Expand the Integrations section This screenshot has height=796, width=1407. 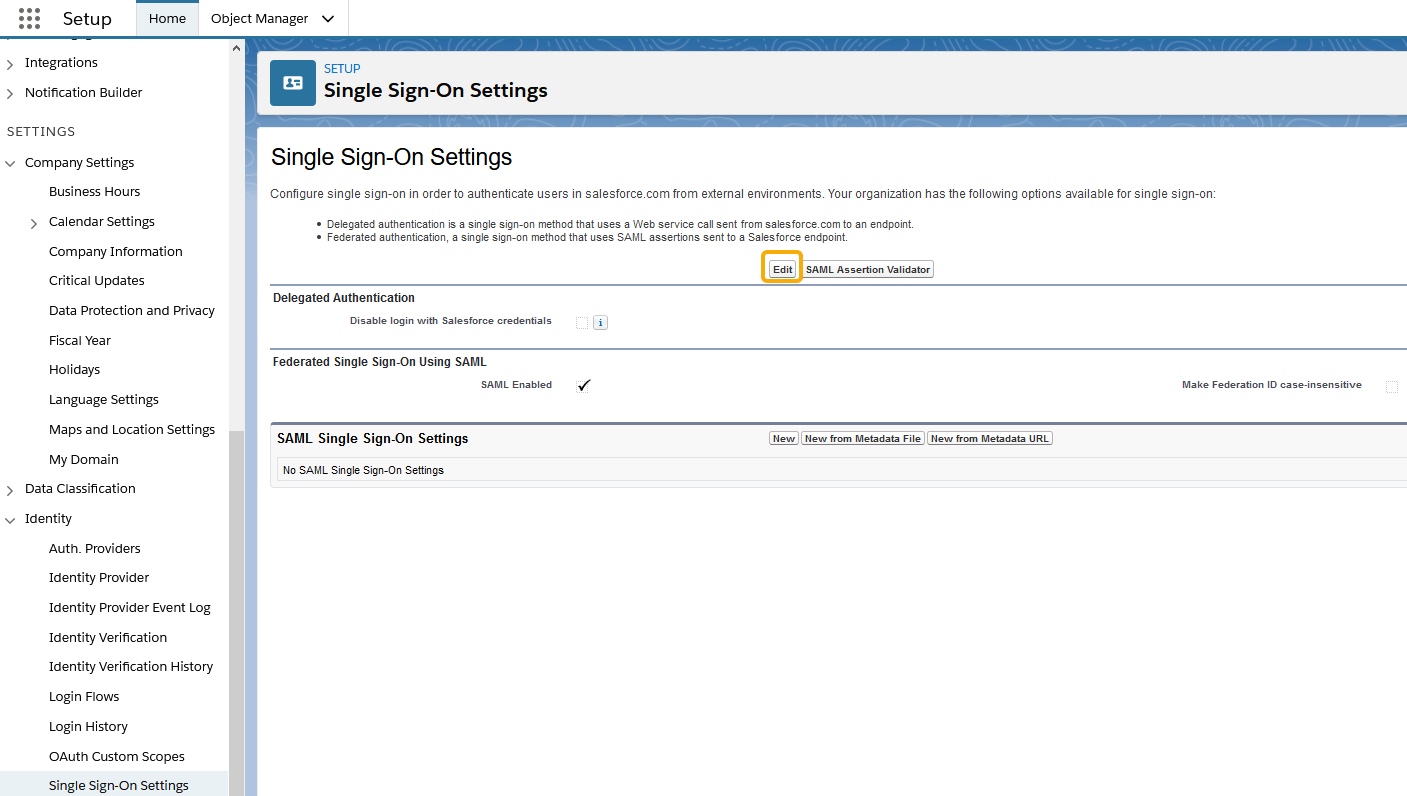(x=11, y=63)
